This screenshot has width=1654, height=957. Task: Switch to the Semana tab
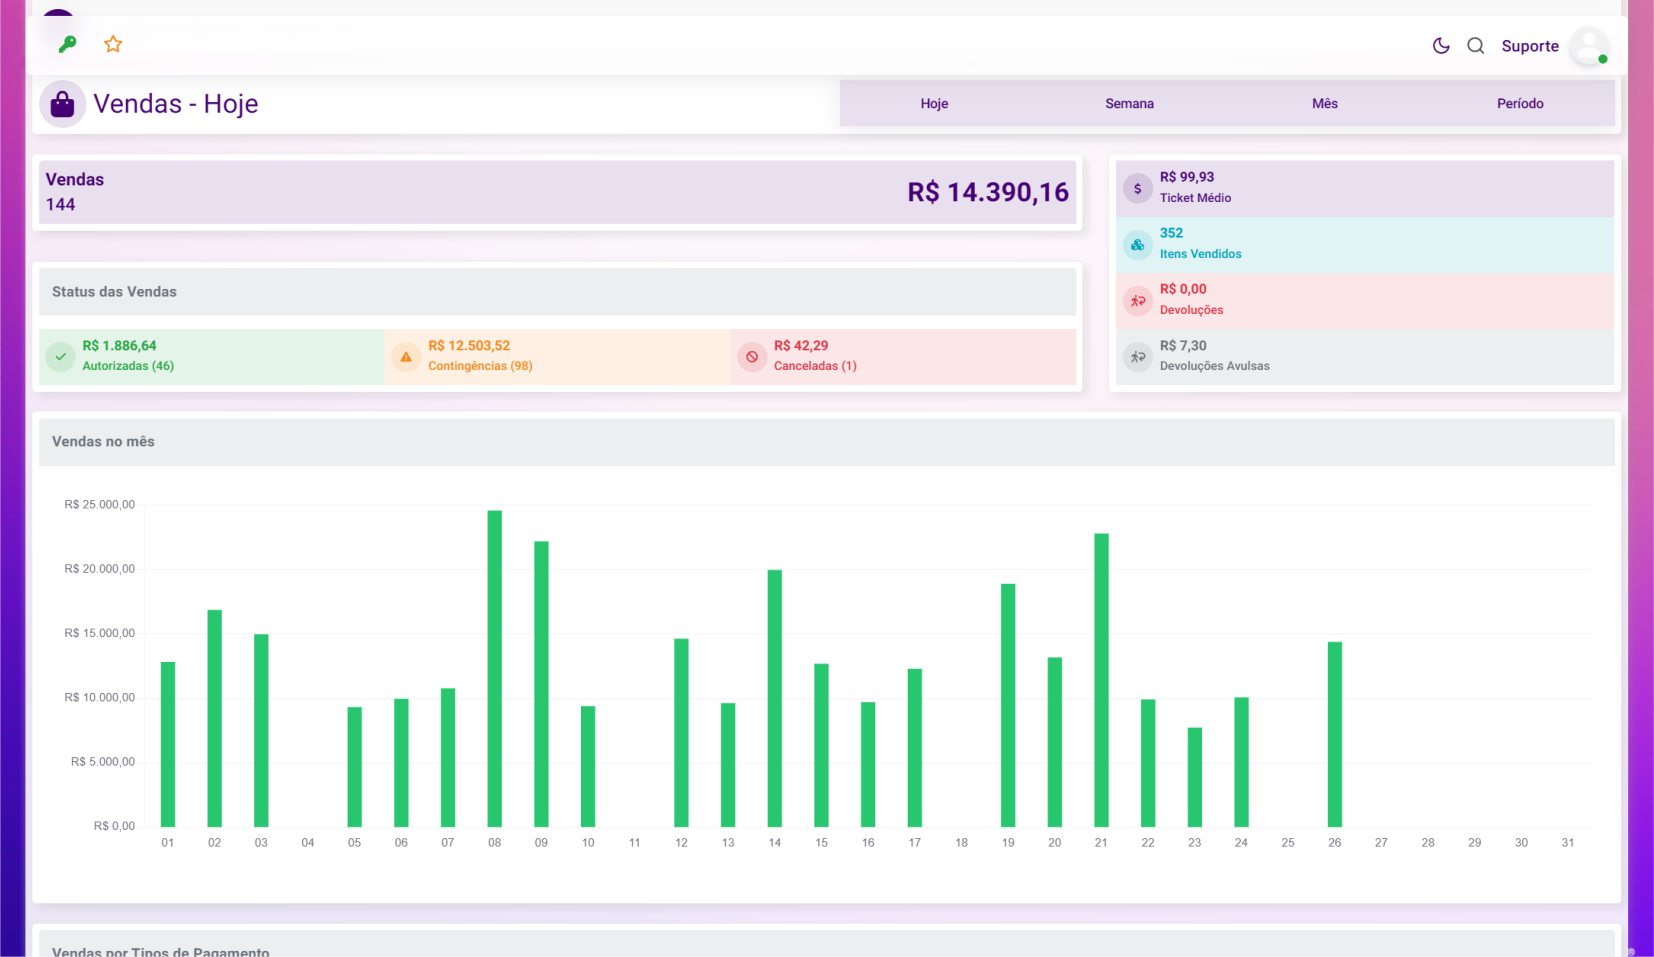1129,103
